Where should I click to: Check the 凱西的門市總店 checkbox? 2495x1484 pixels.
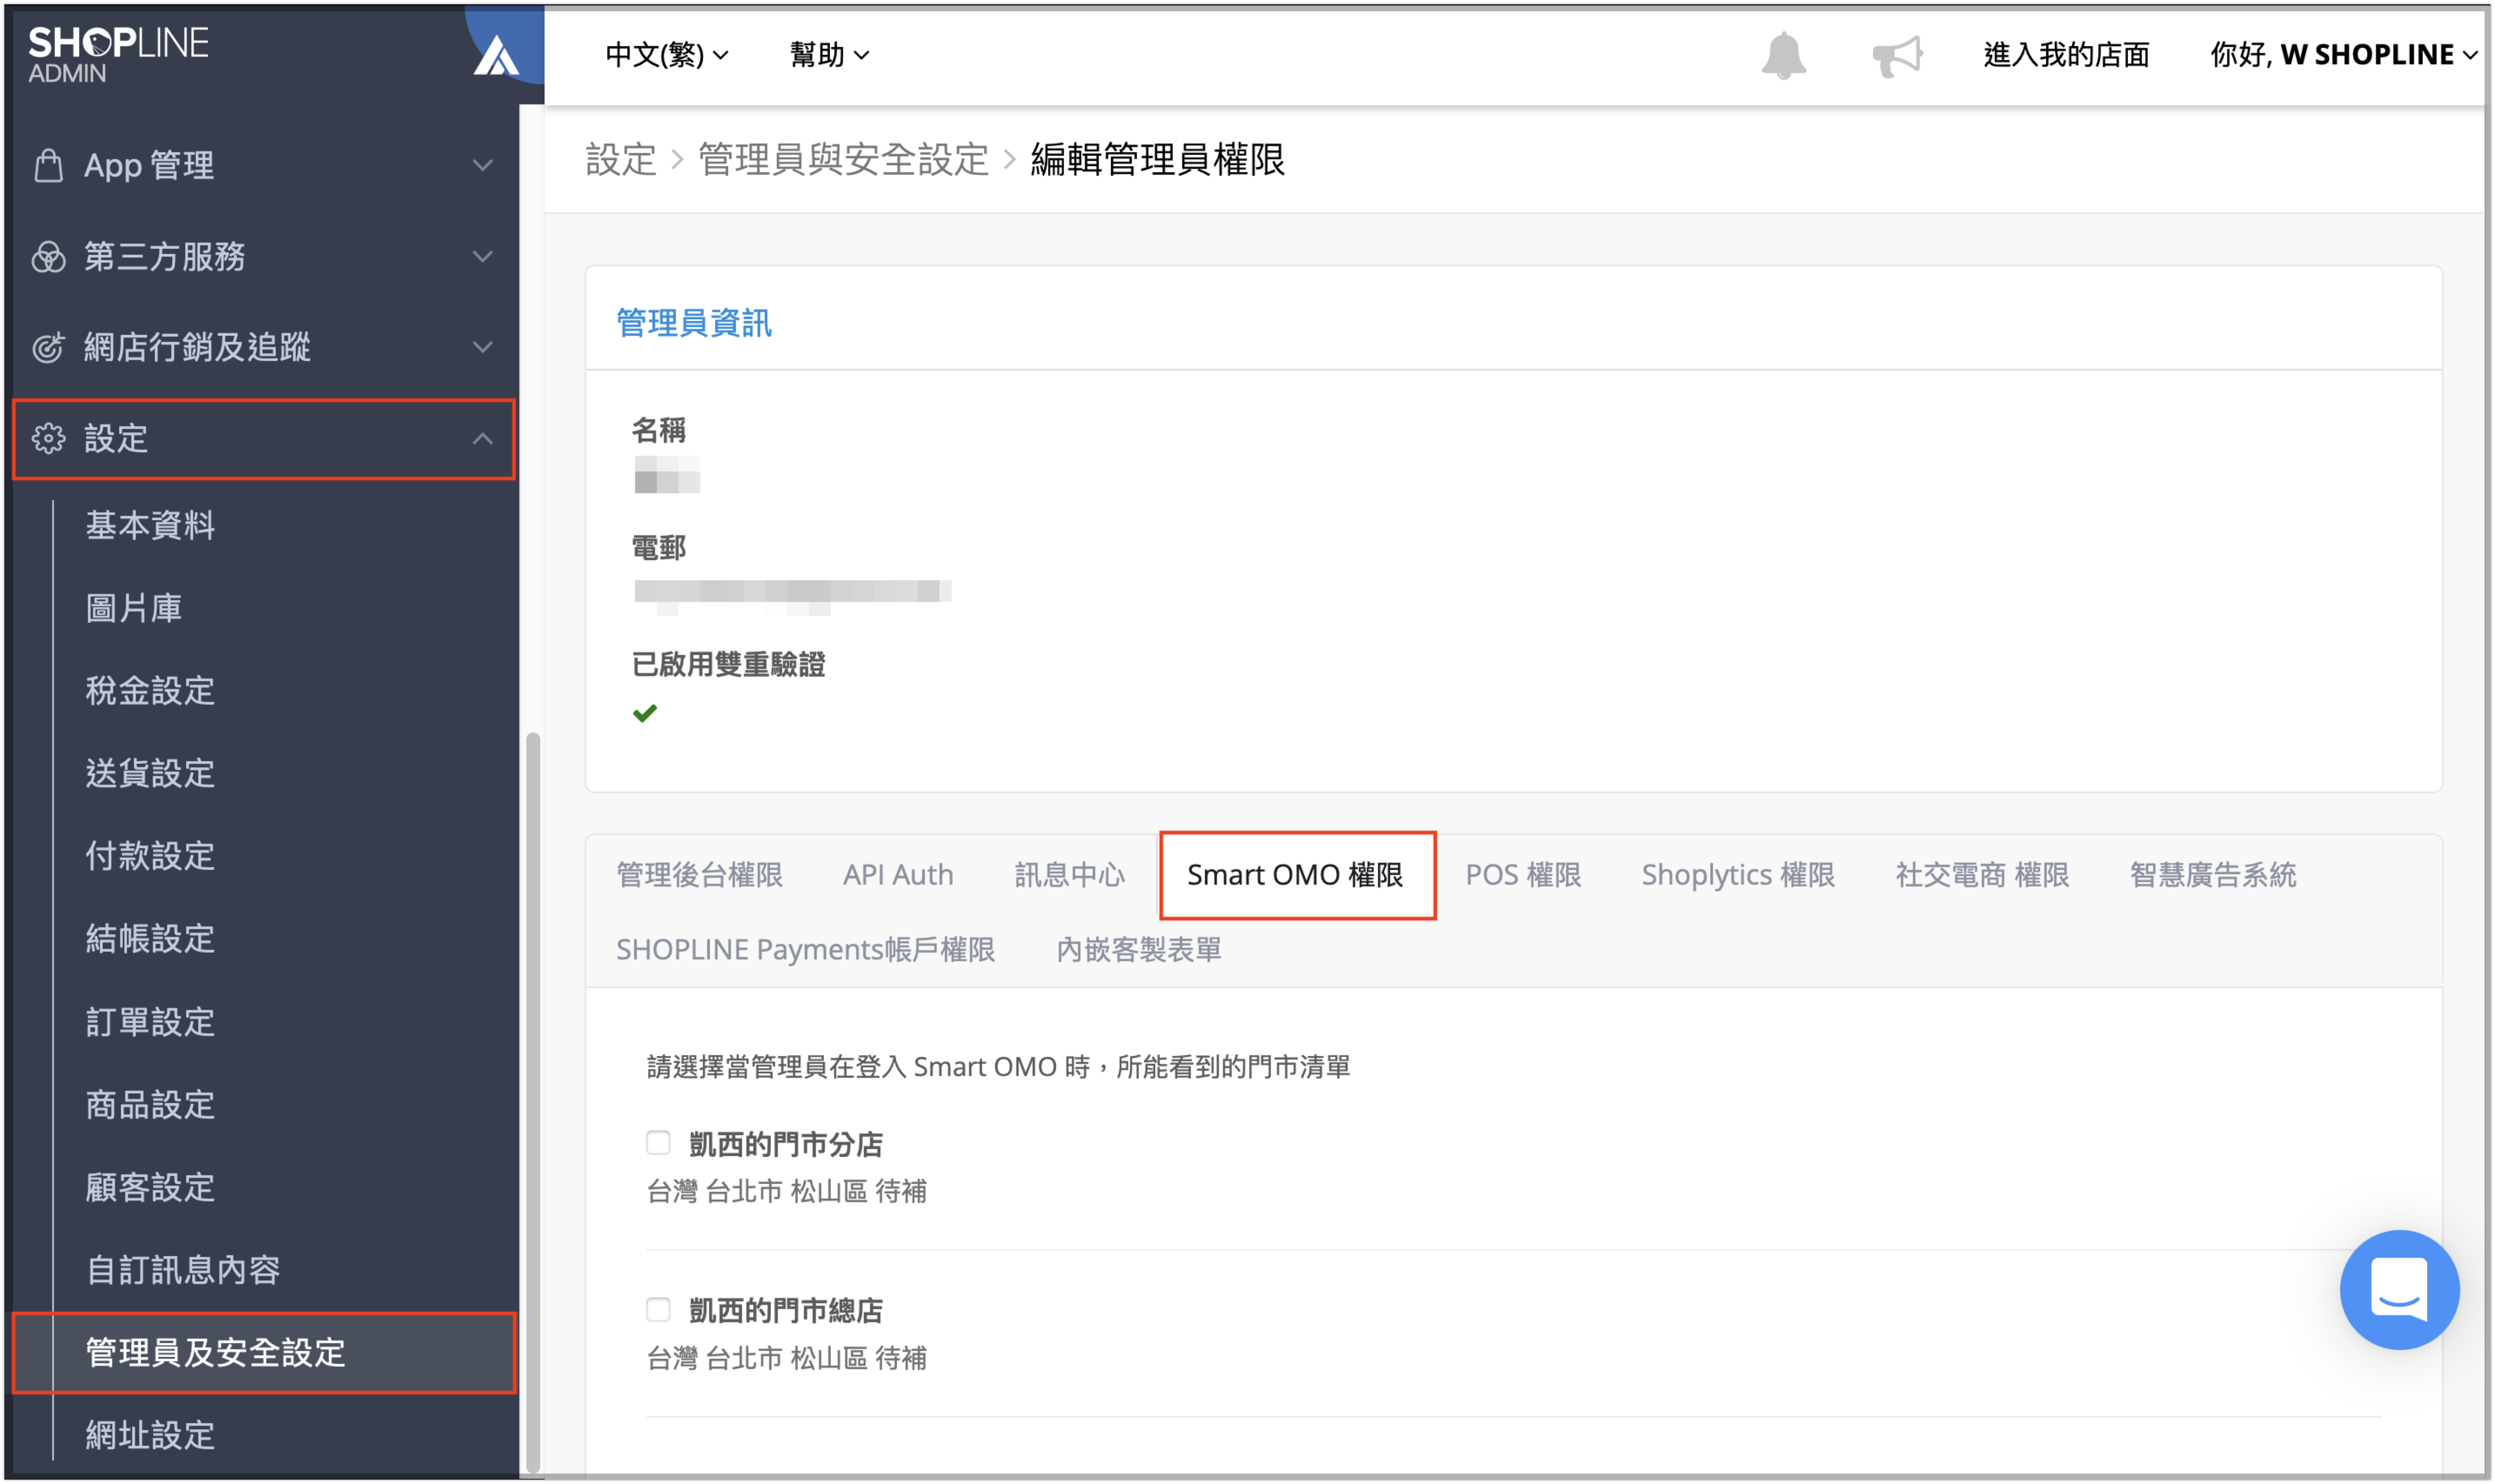[658, 1309]
